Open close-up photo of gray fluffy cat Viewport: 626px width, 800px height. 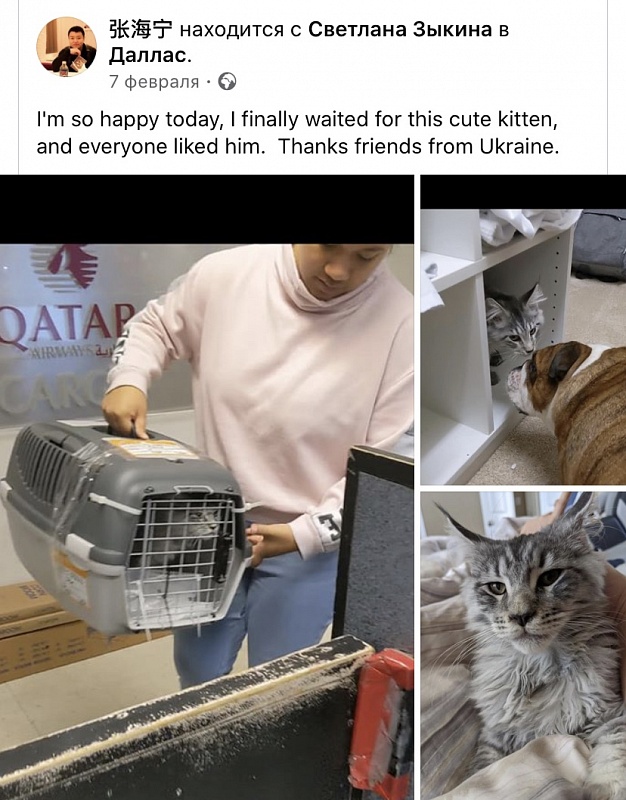[x=523, y=646]
